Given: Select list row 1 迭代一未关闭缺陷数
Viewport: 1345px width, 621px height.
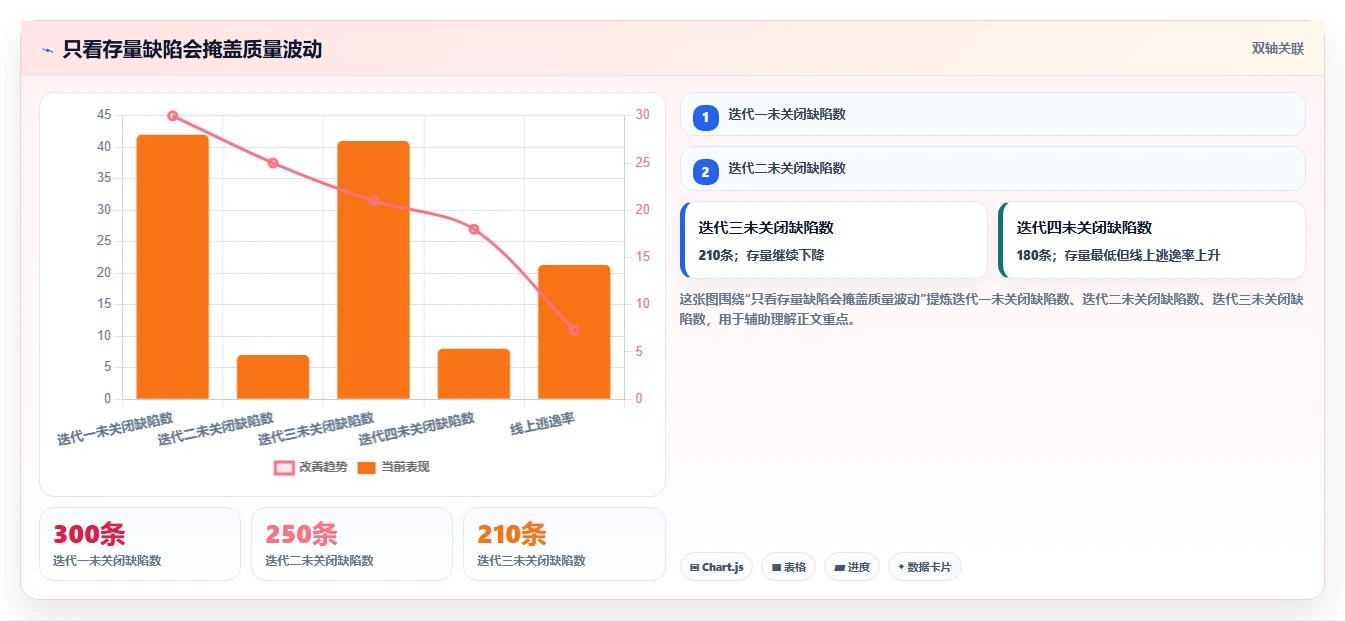Looking at the screenshot, I should coord(992,114).
